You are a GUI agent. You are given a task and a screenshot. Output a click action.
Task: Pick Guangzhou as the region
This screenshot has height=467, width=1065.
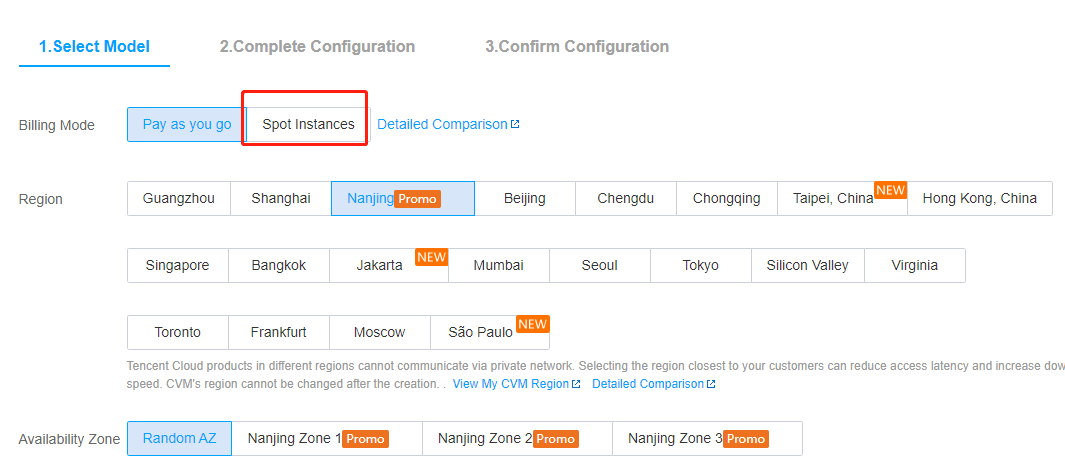pyautogui.click(x=179, y=198)
